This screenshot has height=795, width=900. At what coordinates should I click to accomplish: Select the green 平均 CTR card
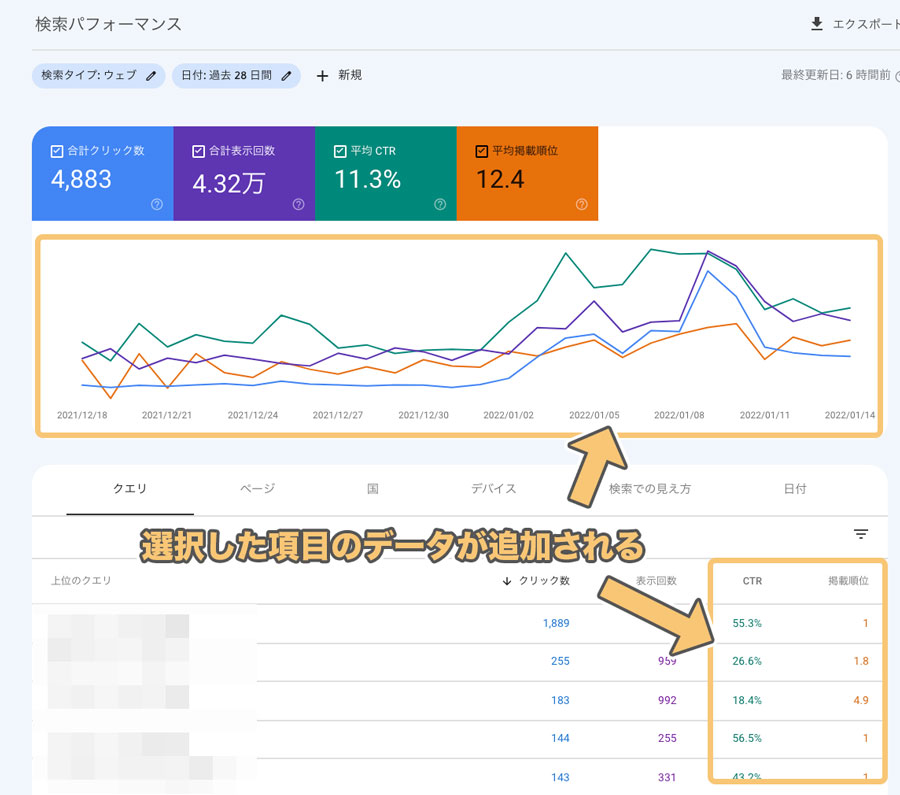386,173
